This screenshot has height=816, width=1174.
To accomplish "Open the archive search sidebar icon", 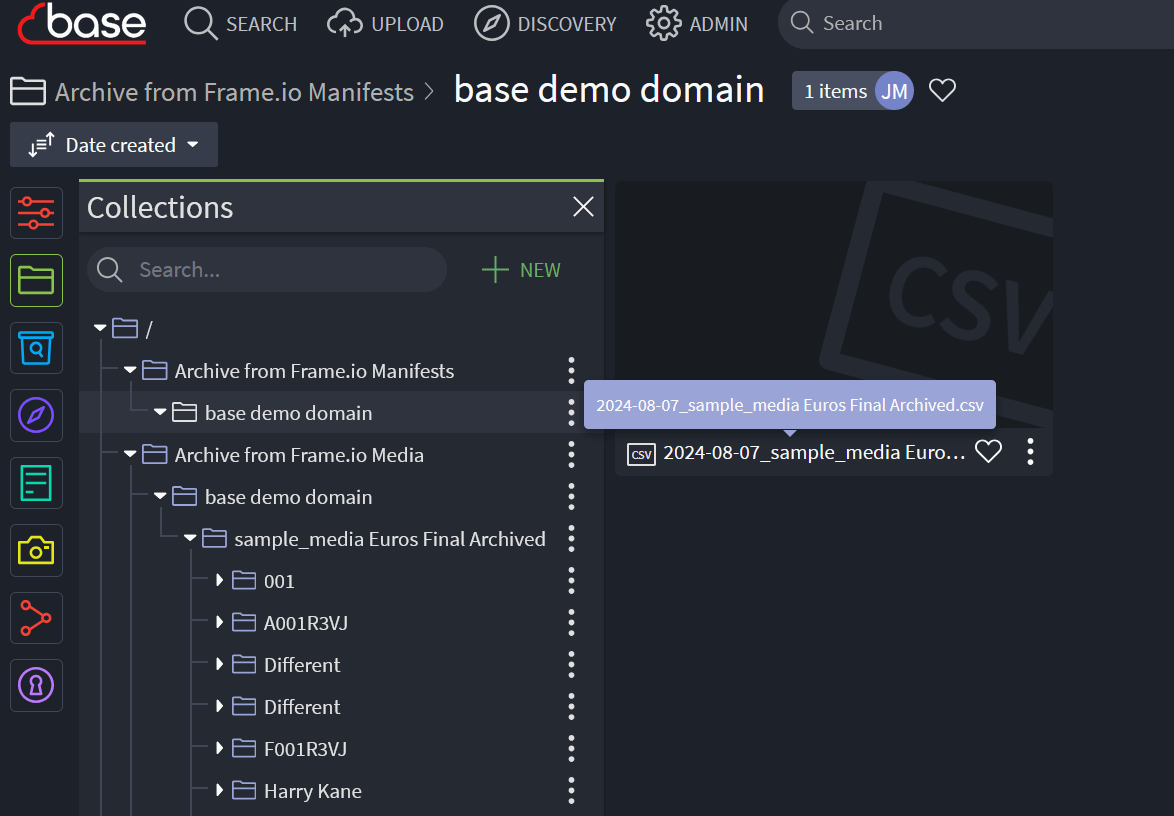I will pos(36,348).
